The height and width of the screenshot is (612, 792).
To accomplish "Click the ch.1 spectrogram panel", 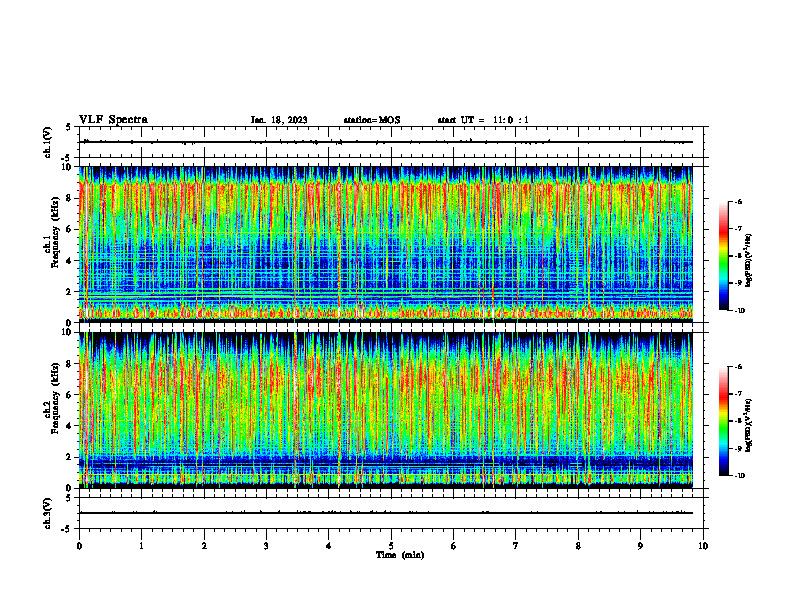I will 386,244.
